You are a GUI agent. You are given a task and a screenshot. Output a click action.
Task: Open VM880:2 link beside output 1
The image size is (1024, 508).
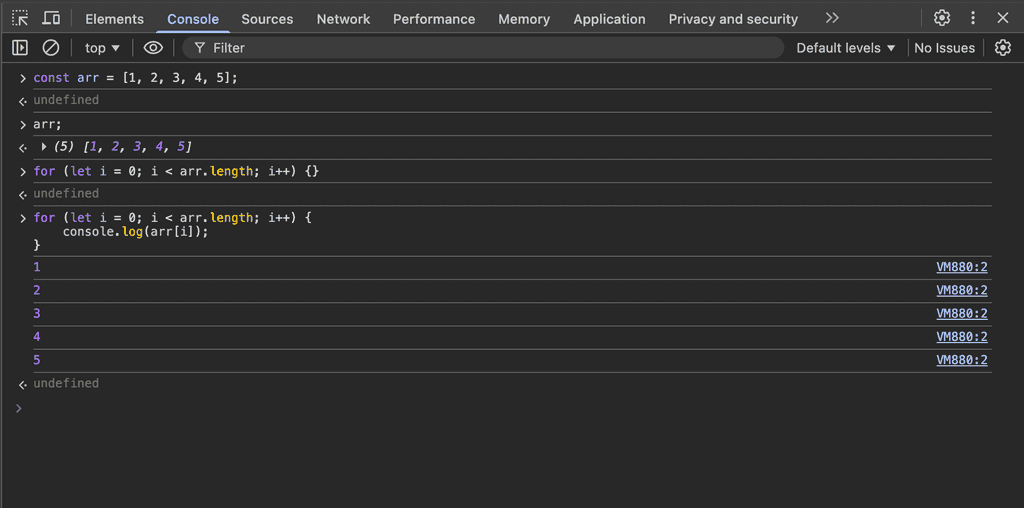coord(961,267)
